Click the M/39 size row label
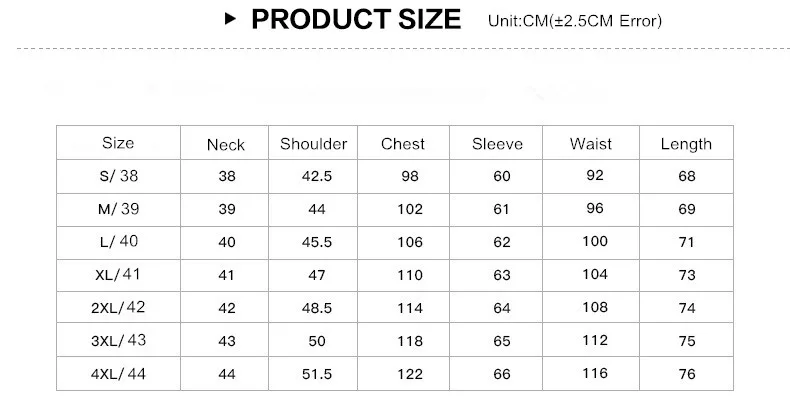This screenshot has height=402, width=790. tap(118, 209)
